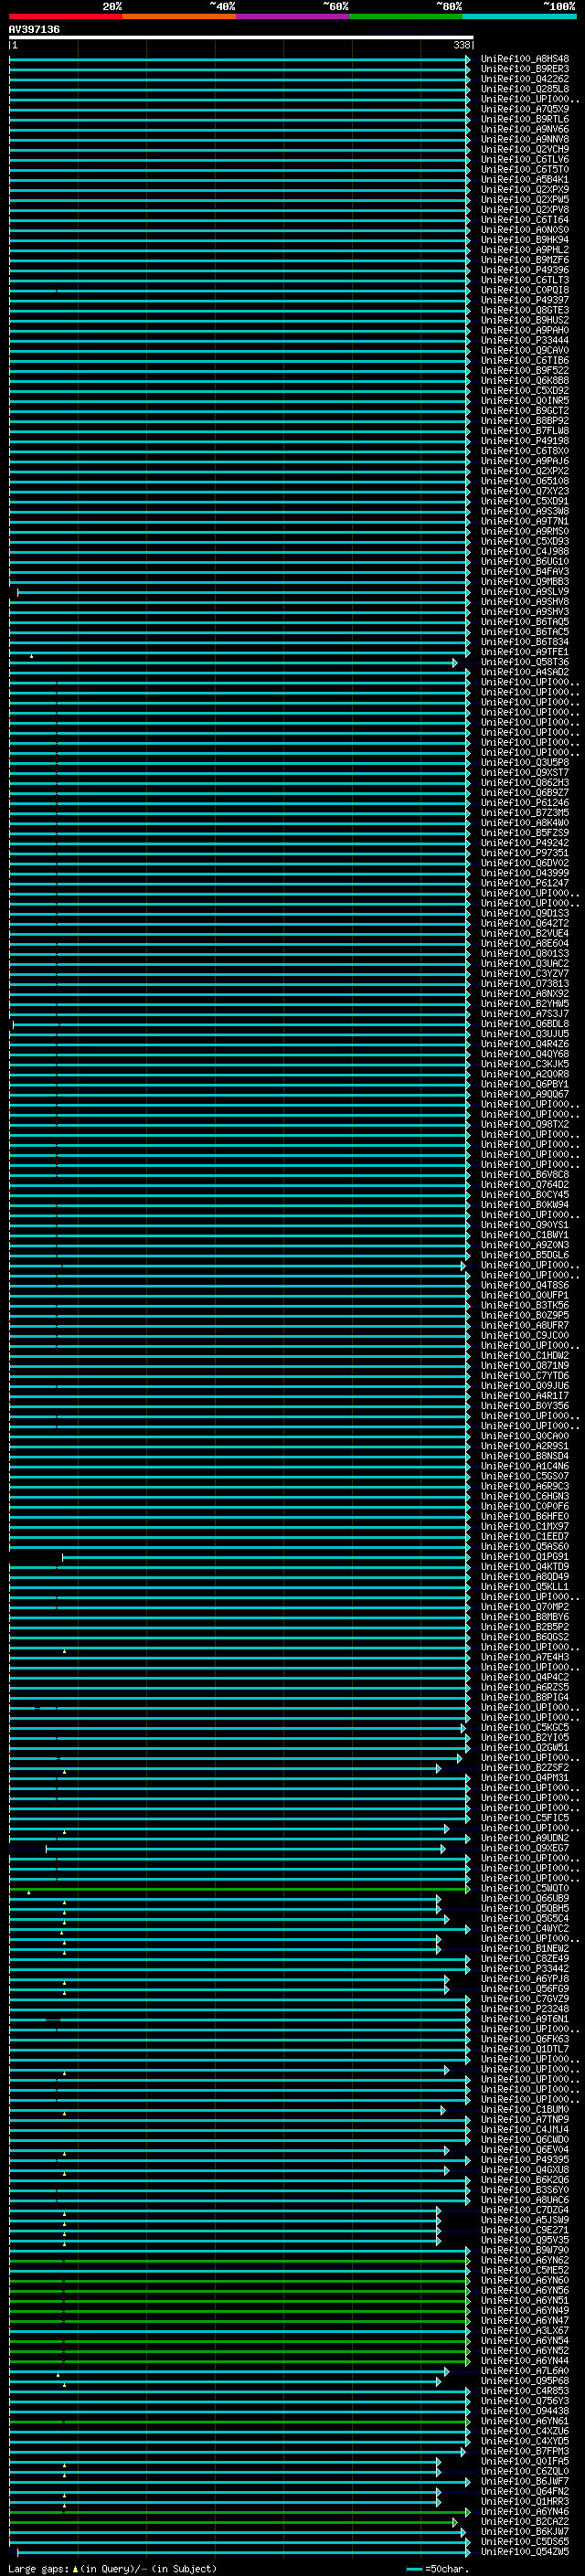This screenshot has width=585, height=2576.
Task: Select hit UniRef100_A5JSW9
Action: pyautogui.click(x=525, y=2220)
